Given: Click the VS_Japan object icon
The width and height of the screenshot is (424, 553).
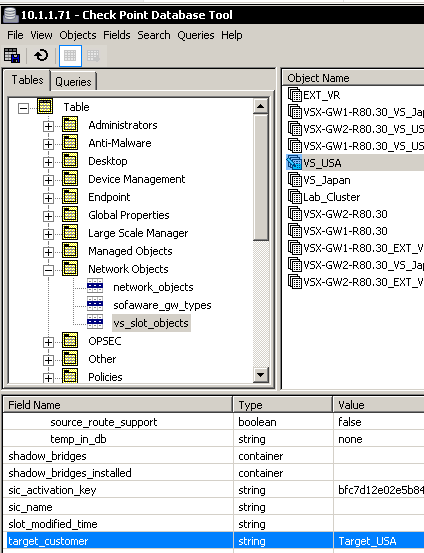Looking at the screenshot, I should [x=295, y=180].
